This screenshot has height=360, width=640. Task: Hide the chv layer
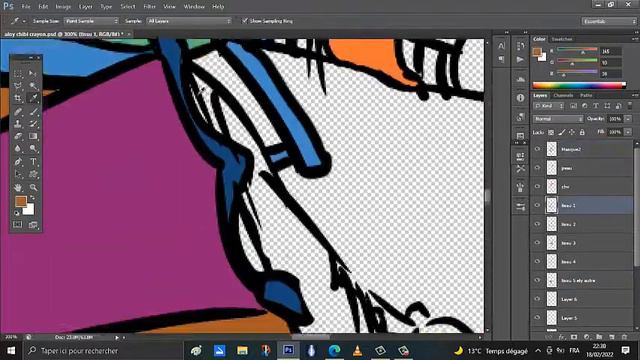click(537, 187)
